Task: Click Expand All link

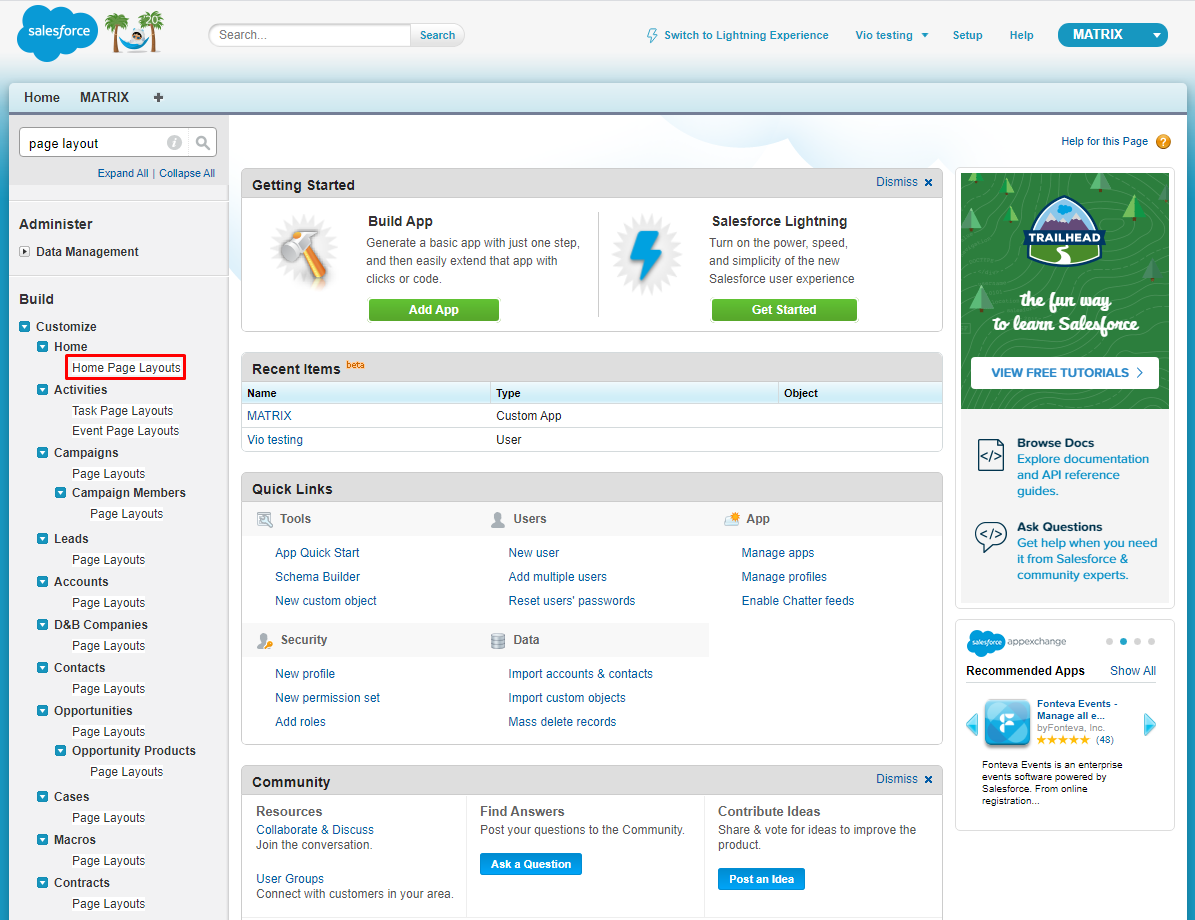Action: [x=123, y=174]
